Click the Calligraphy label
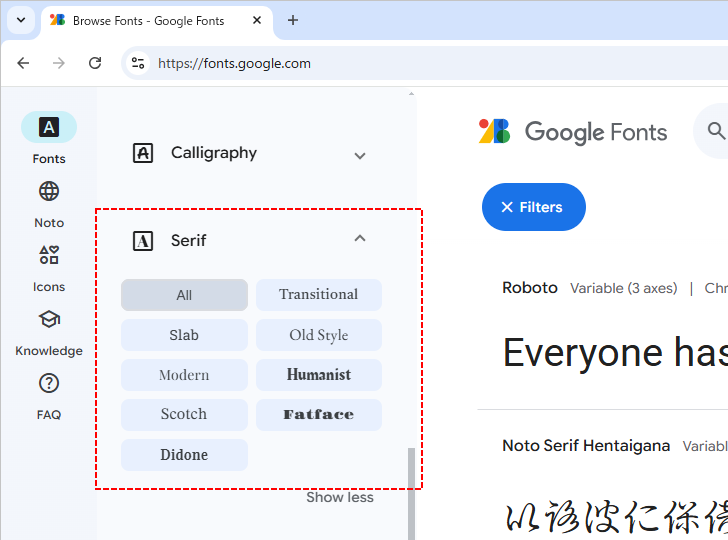The height and width of the screenshot is (540, 728). pos(214,153)
